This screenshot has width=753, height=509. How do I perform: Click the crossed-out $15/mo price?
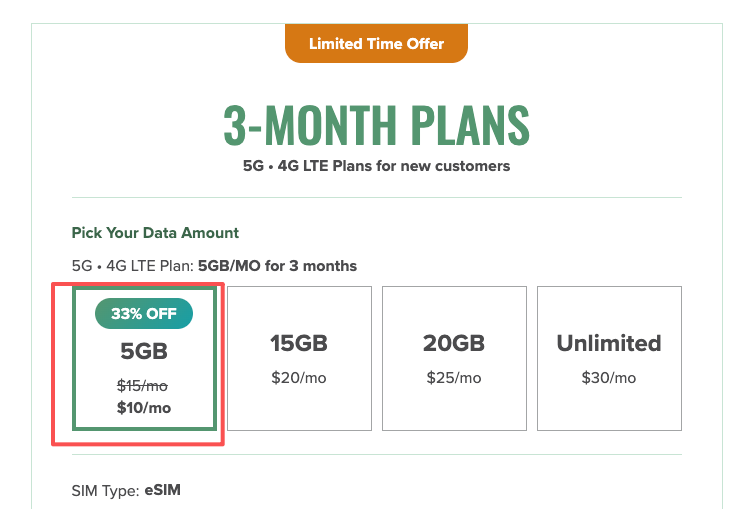pyautogui.click(x=144, y=386)
